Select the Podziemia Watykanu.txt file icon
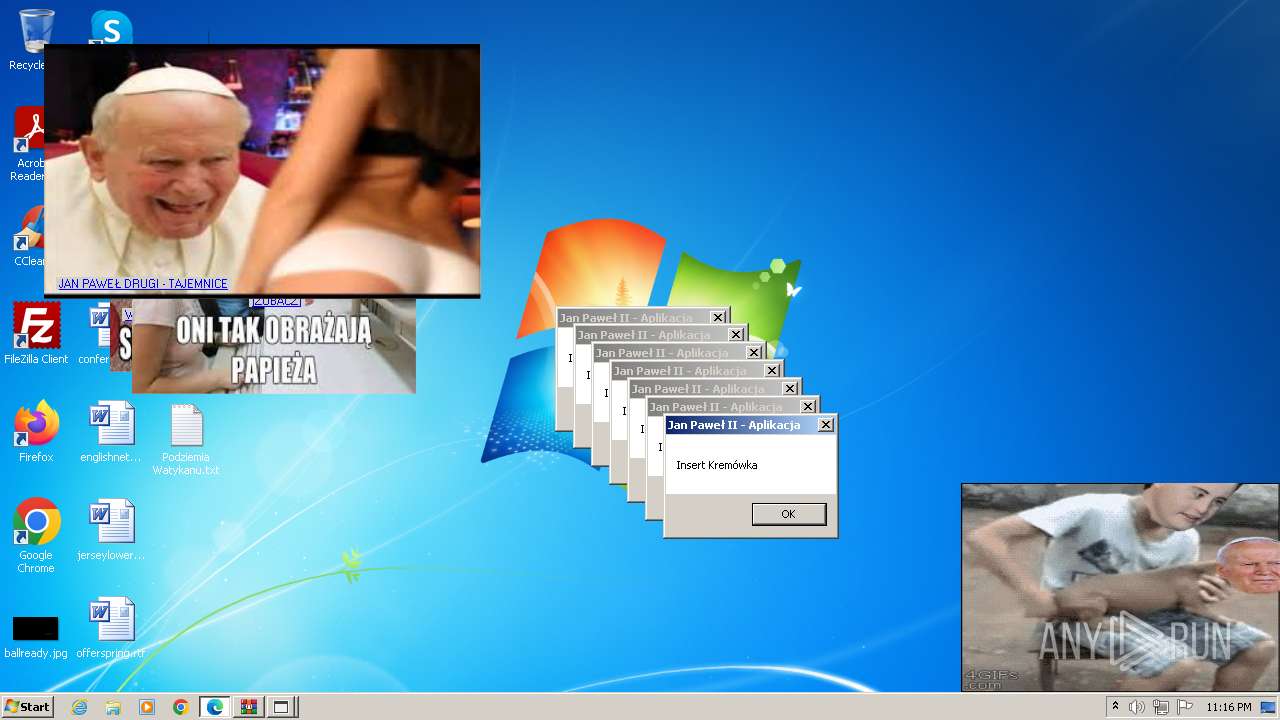The image size is (1280, 720). (x=186, y=438)
